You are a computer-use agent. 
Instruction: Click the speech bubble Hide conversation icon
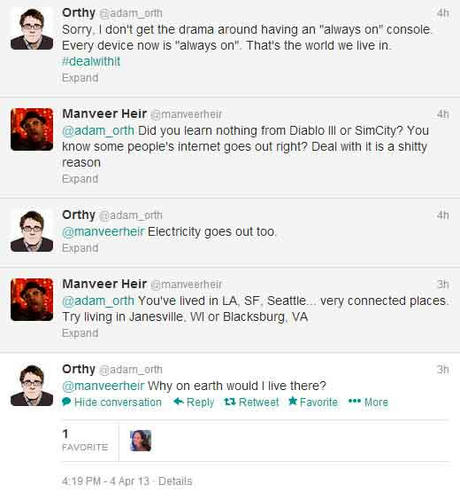66,402
